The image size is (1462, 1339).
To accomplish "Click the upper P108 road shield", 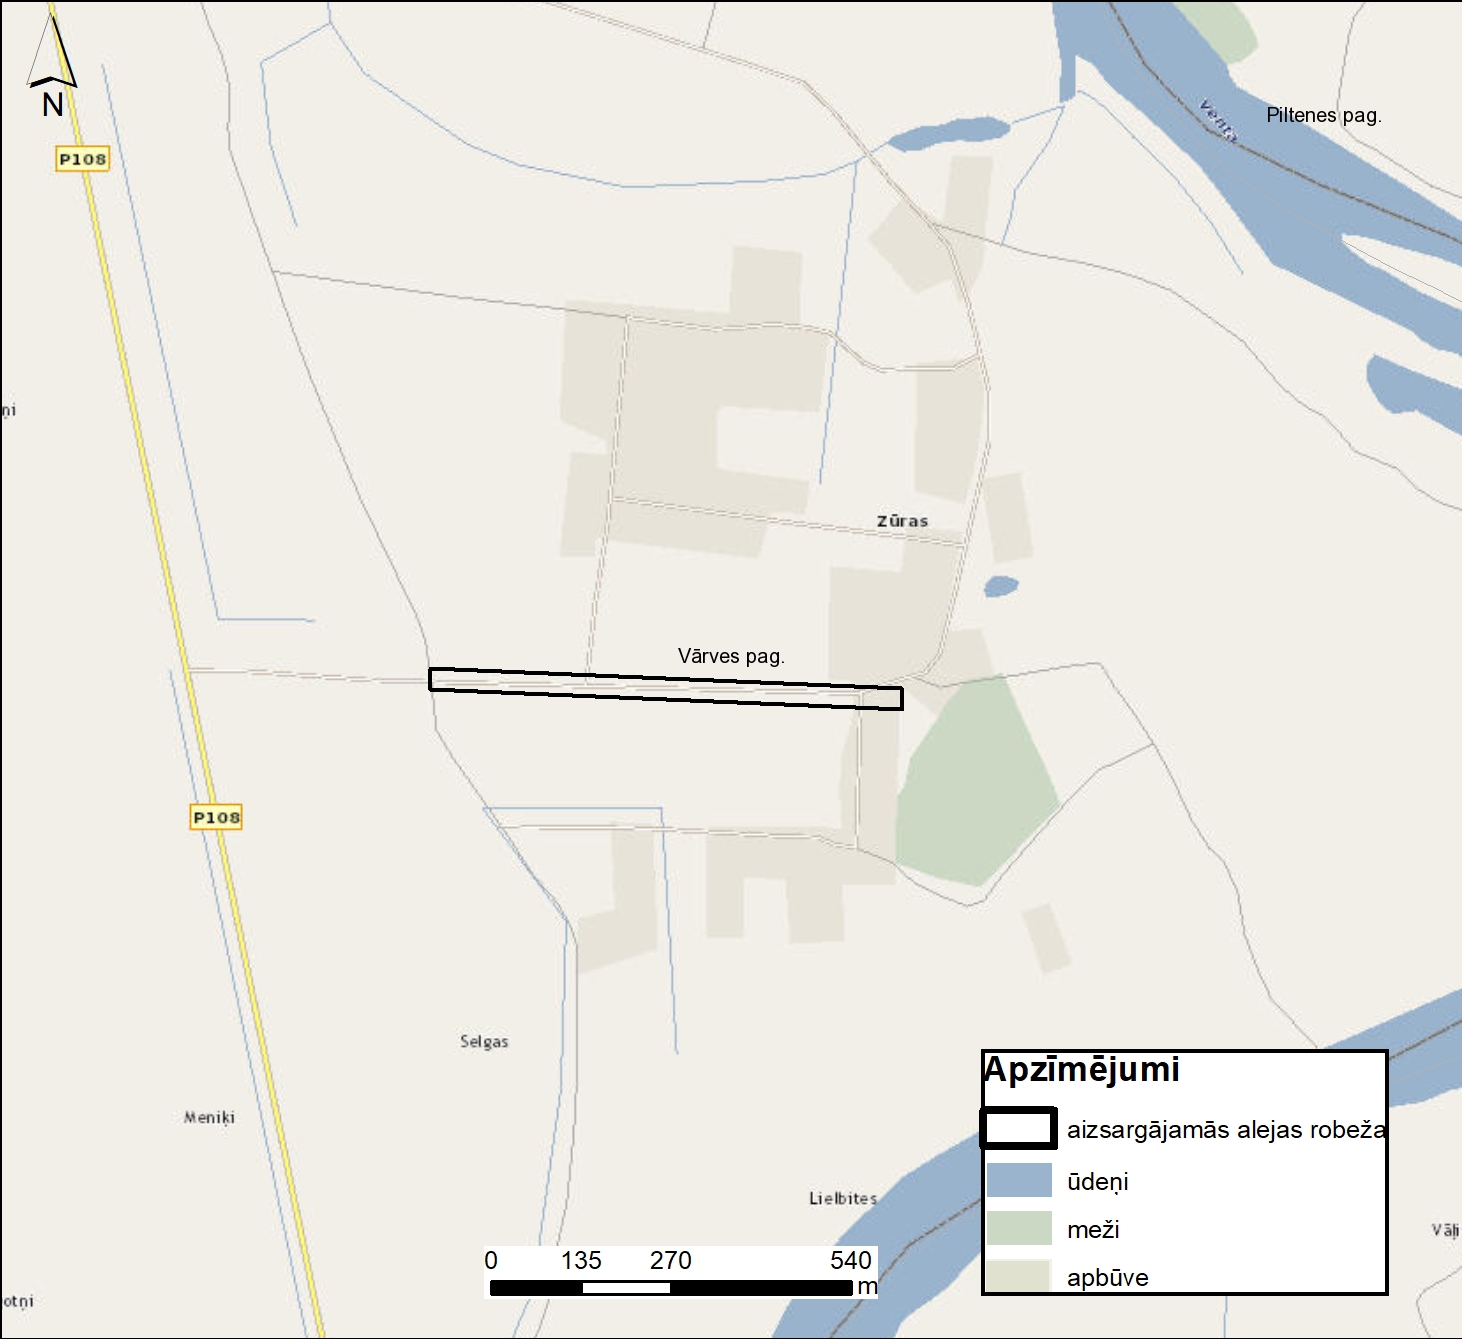I will pyautogui.click(x=82, y=159).
